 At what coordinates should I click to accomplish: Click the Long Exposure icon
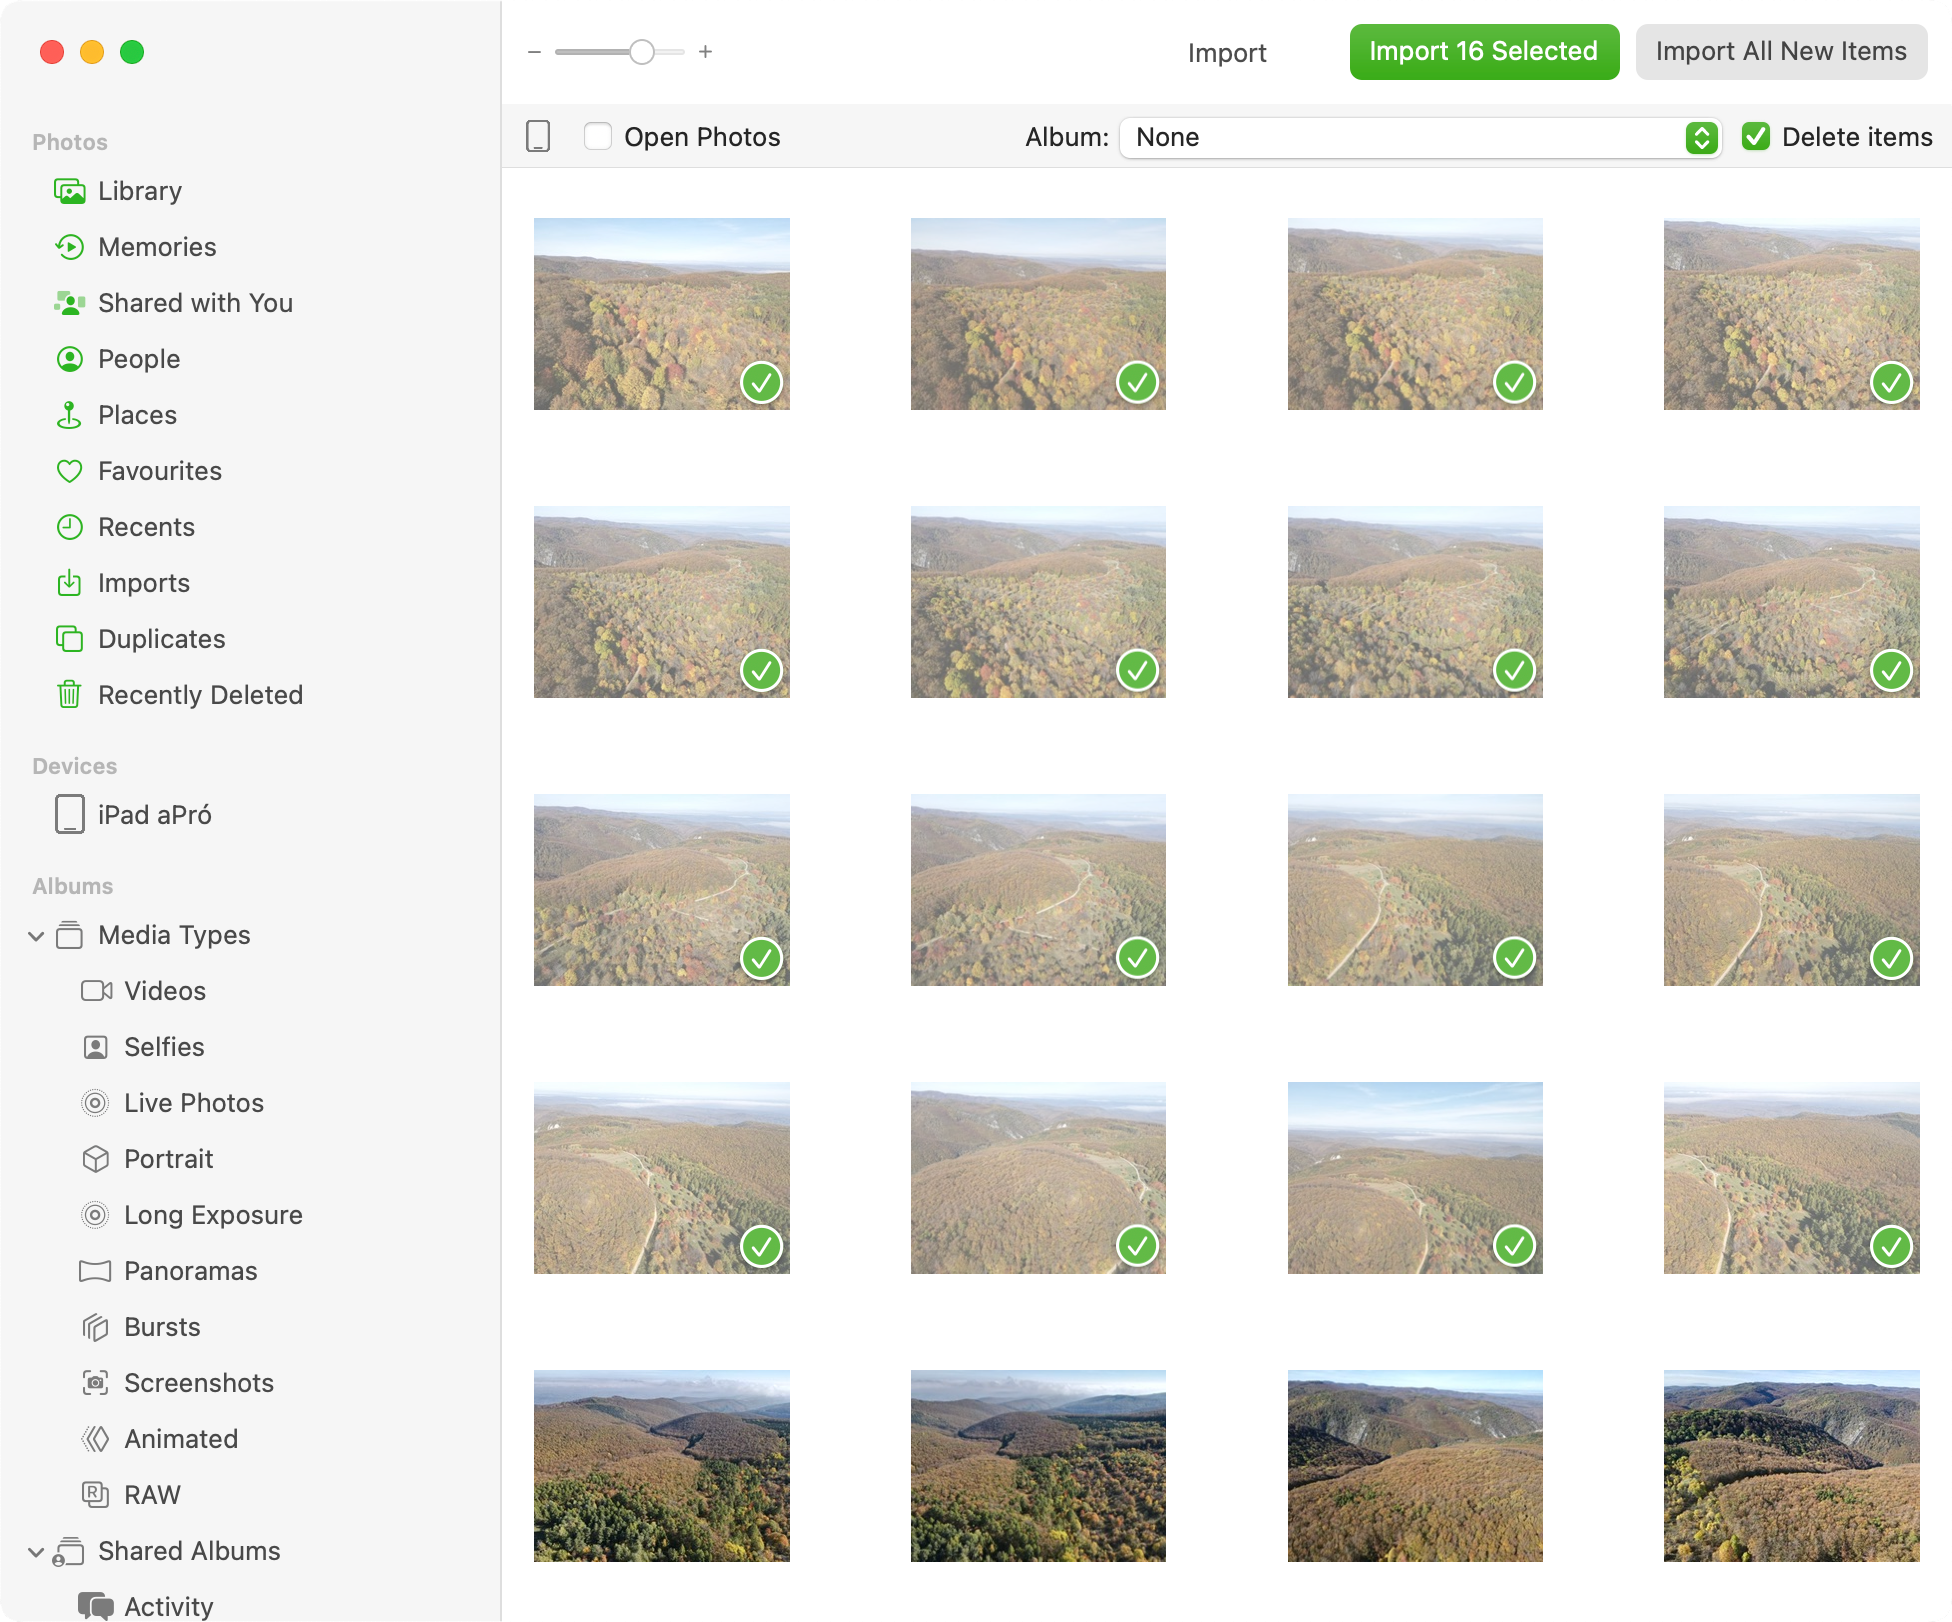(x=96, y=1215)
